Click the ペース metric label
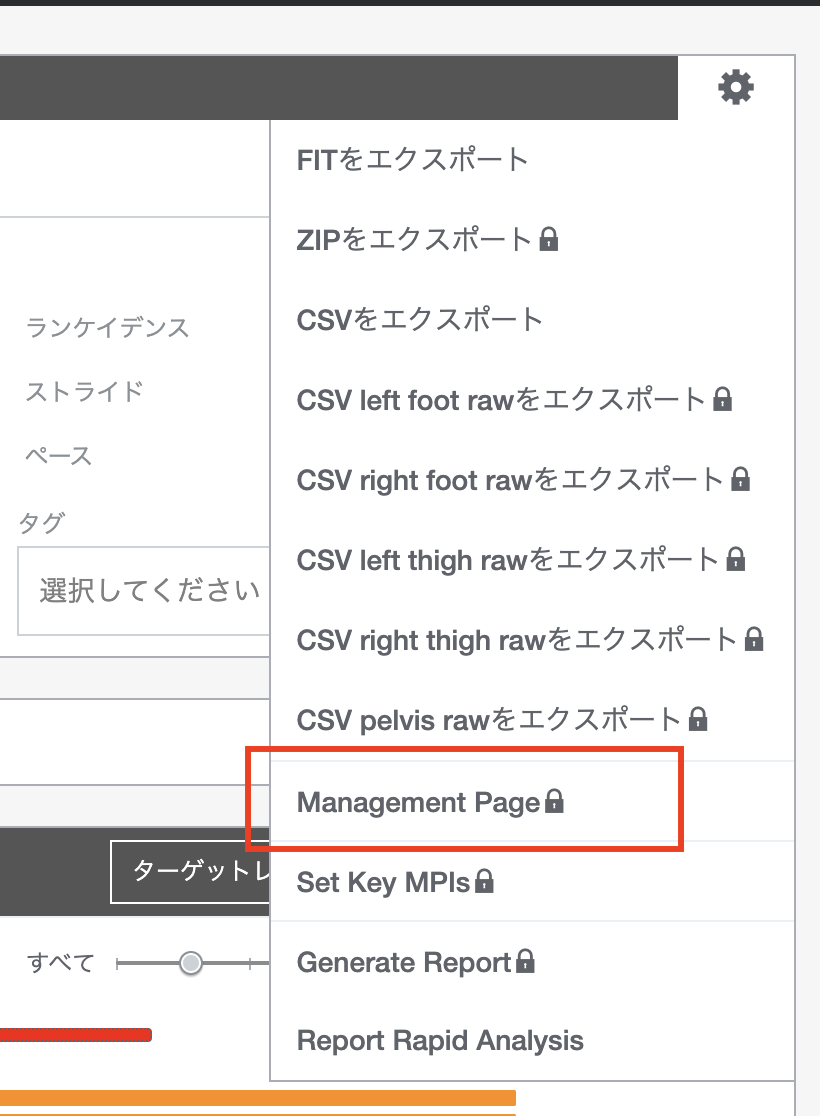This screenshot has height=1116, width=820. coord(59,456)
